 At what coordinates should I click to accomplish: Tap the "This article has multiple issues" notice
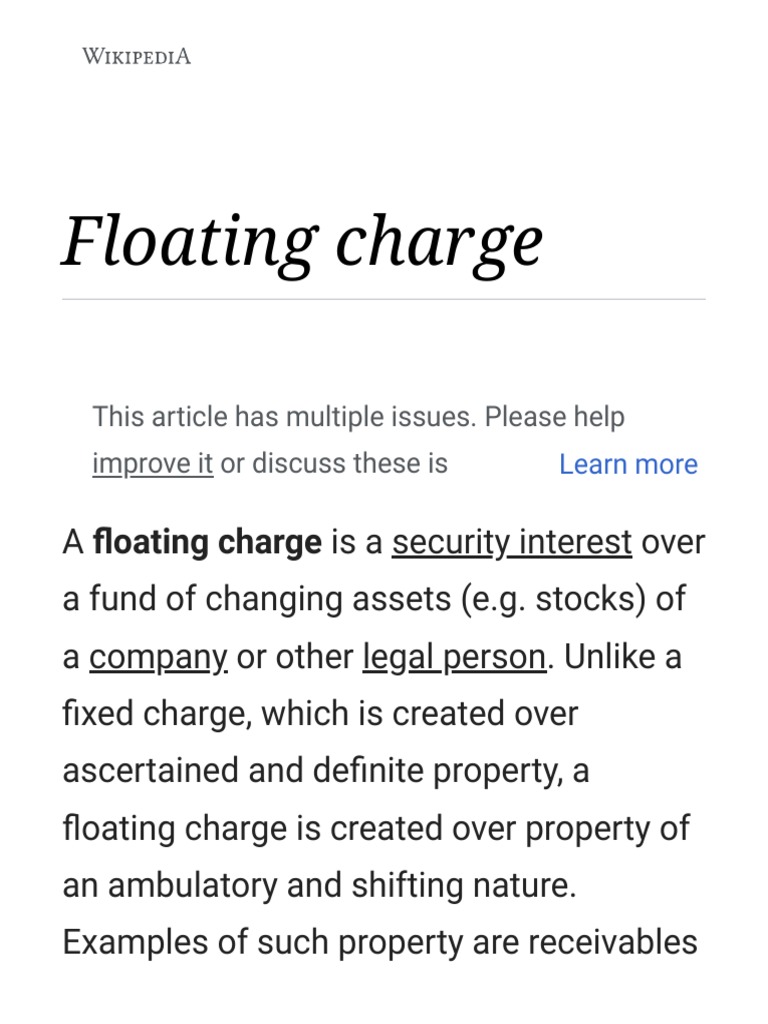click(x=282, y=417)
